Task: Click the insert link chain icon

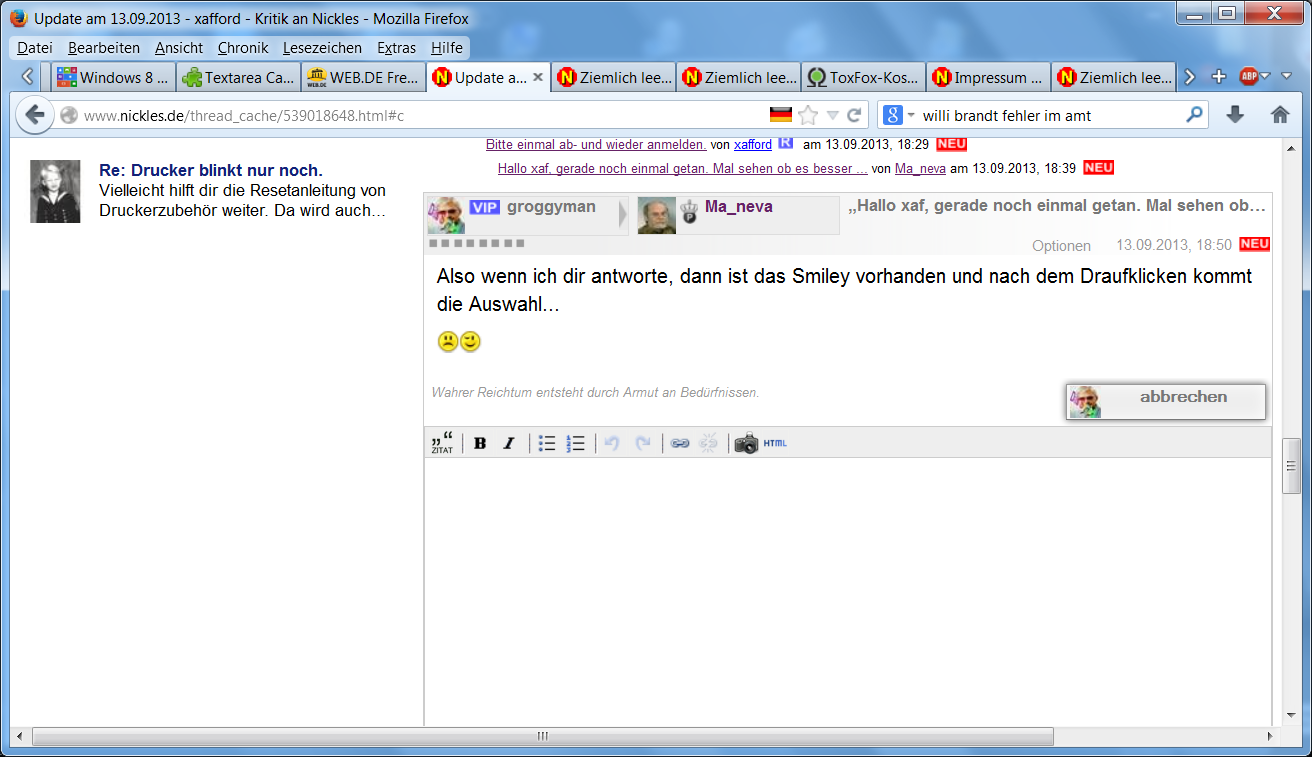Action: coord(680,443)
